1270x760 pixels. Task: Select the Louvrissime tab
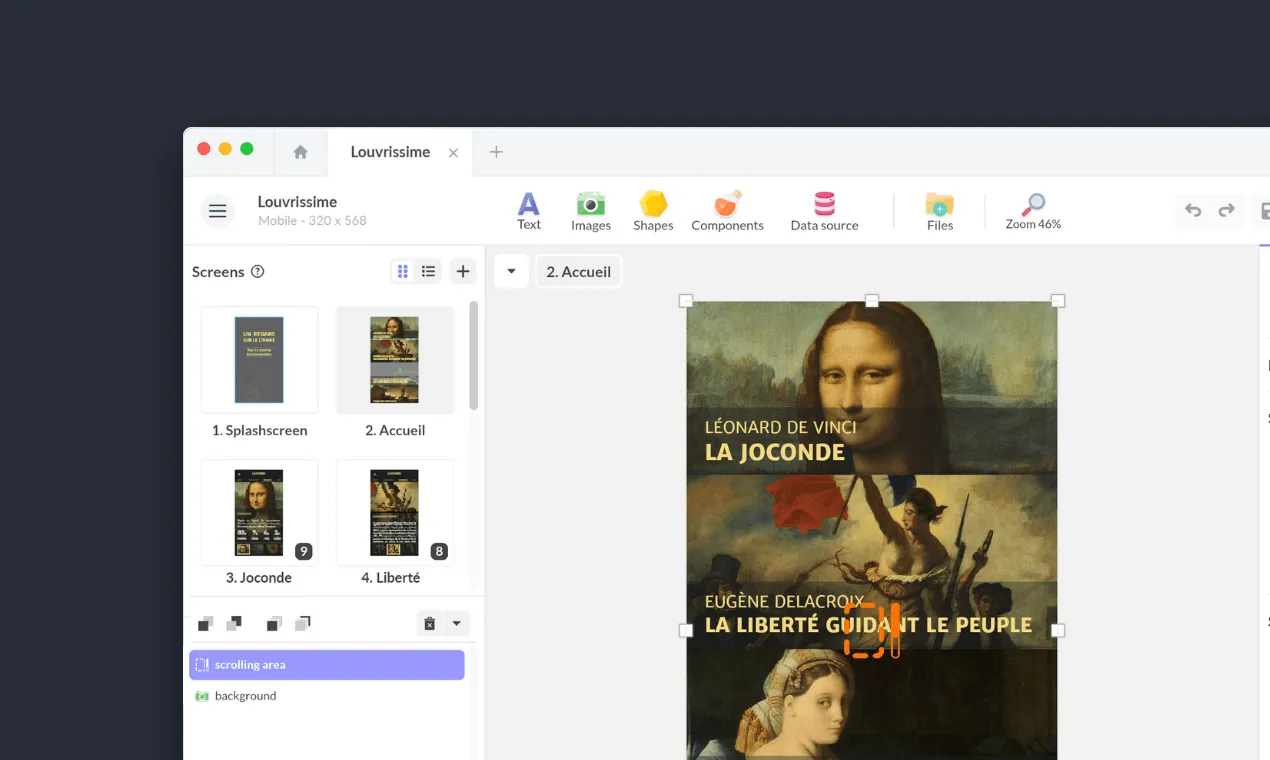click(390, 152)
